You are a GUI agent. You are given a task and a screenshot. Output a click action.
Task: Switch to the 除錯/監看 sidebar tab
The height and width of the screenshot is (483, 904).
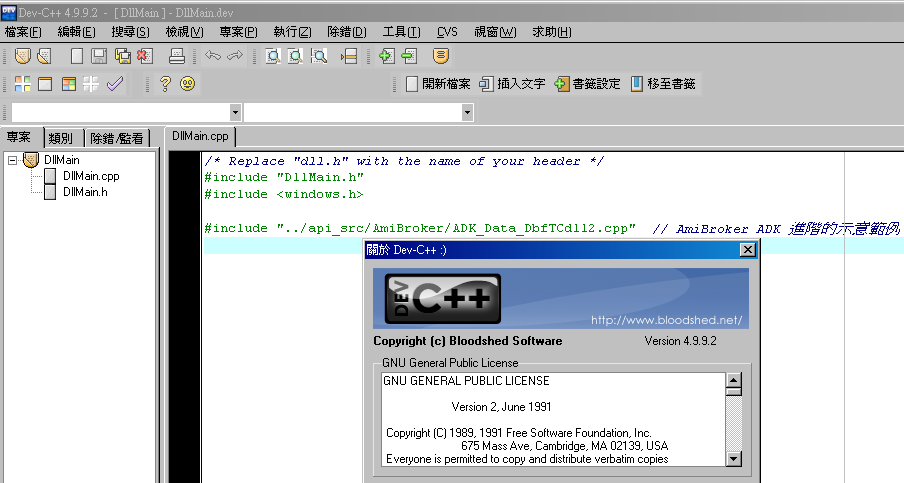point(117,138)
